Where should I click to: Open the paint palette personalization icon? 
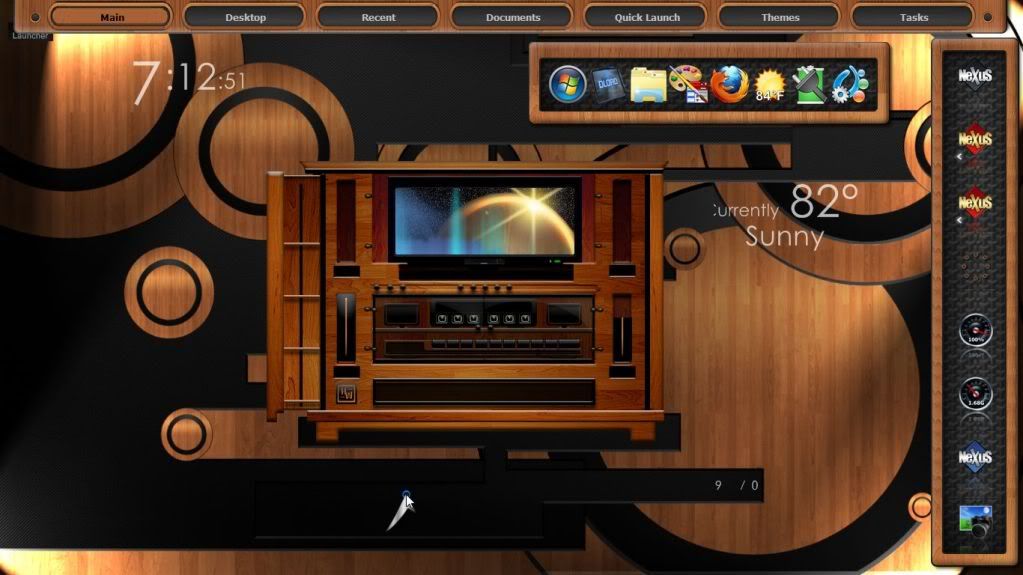[x=688, y=84]
